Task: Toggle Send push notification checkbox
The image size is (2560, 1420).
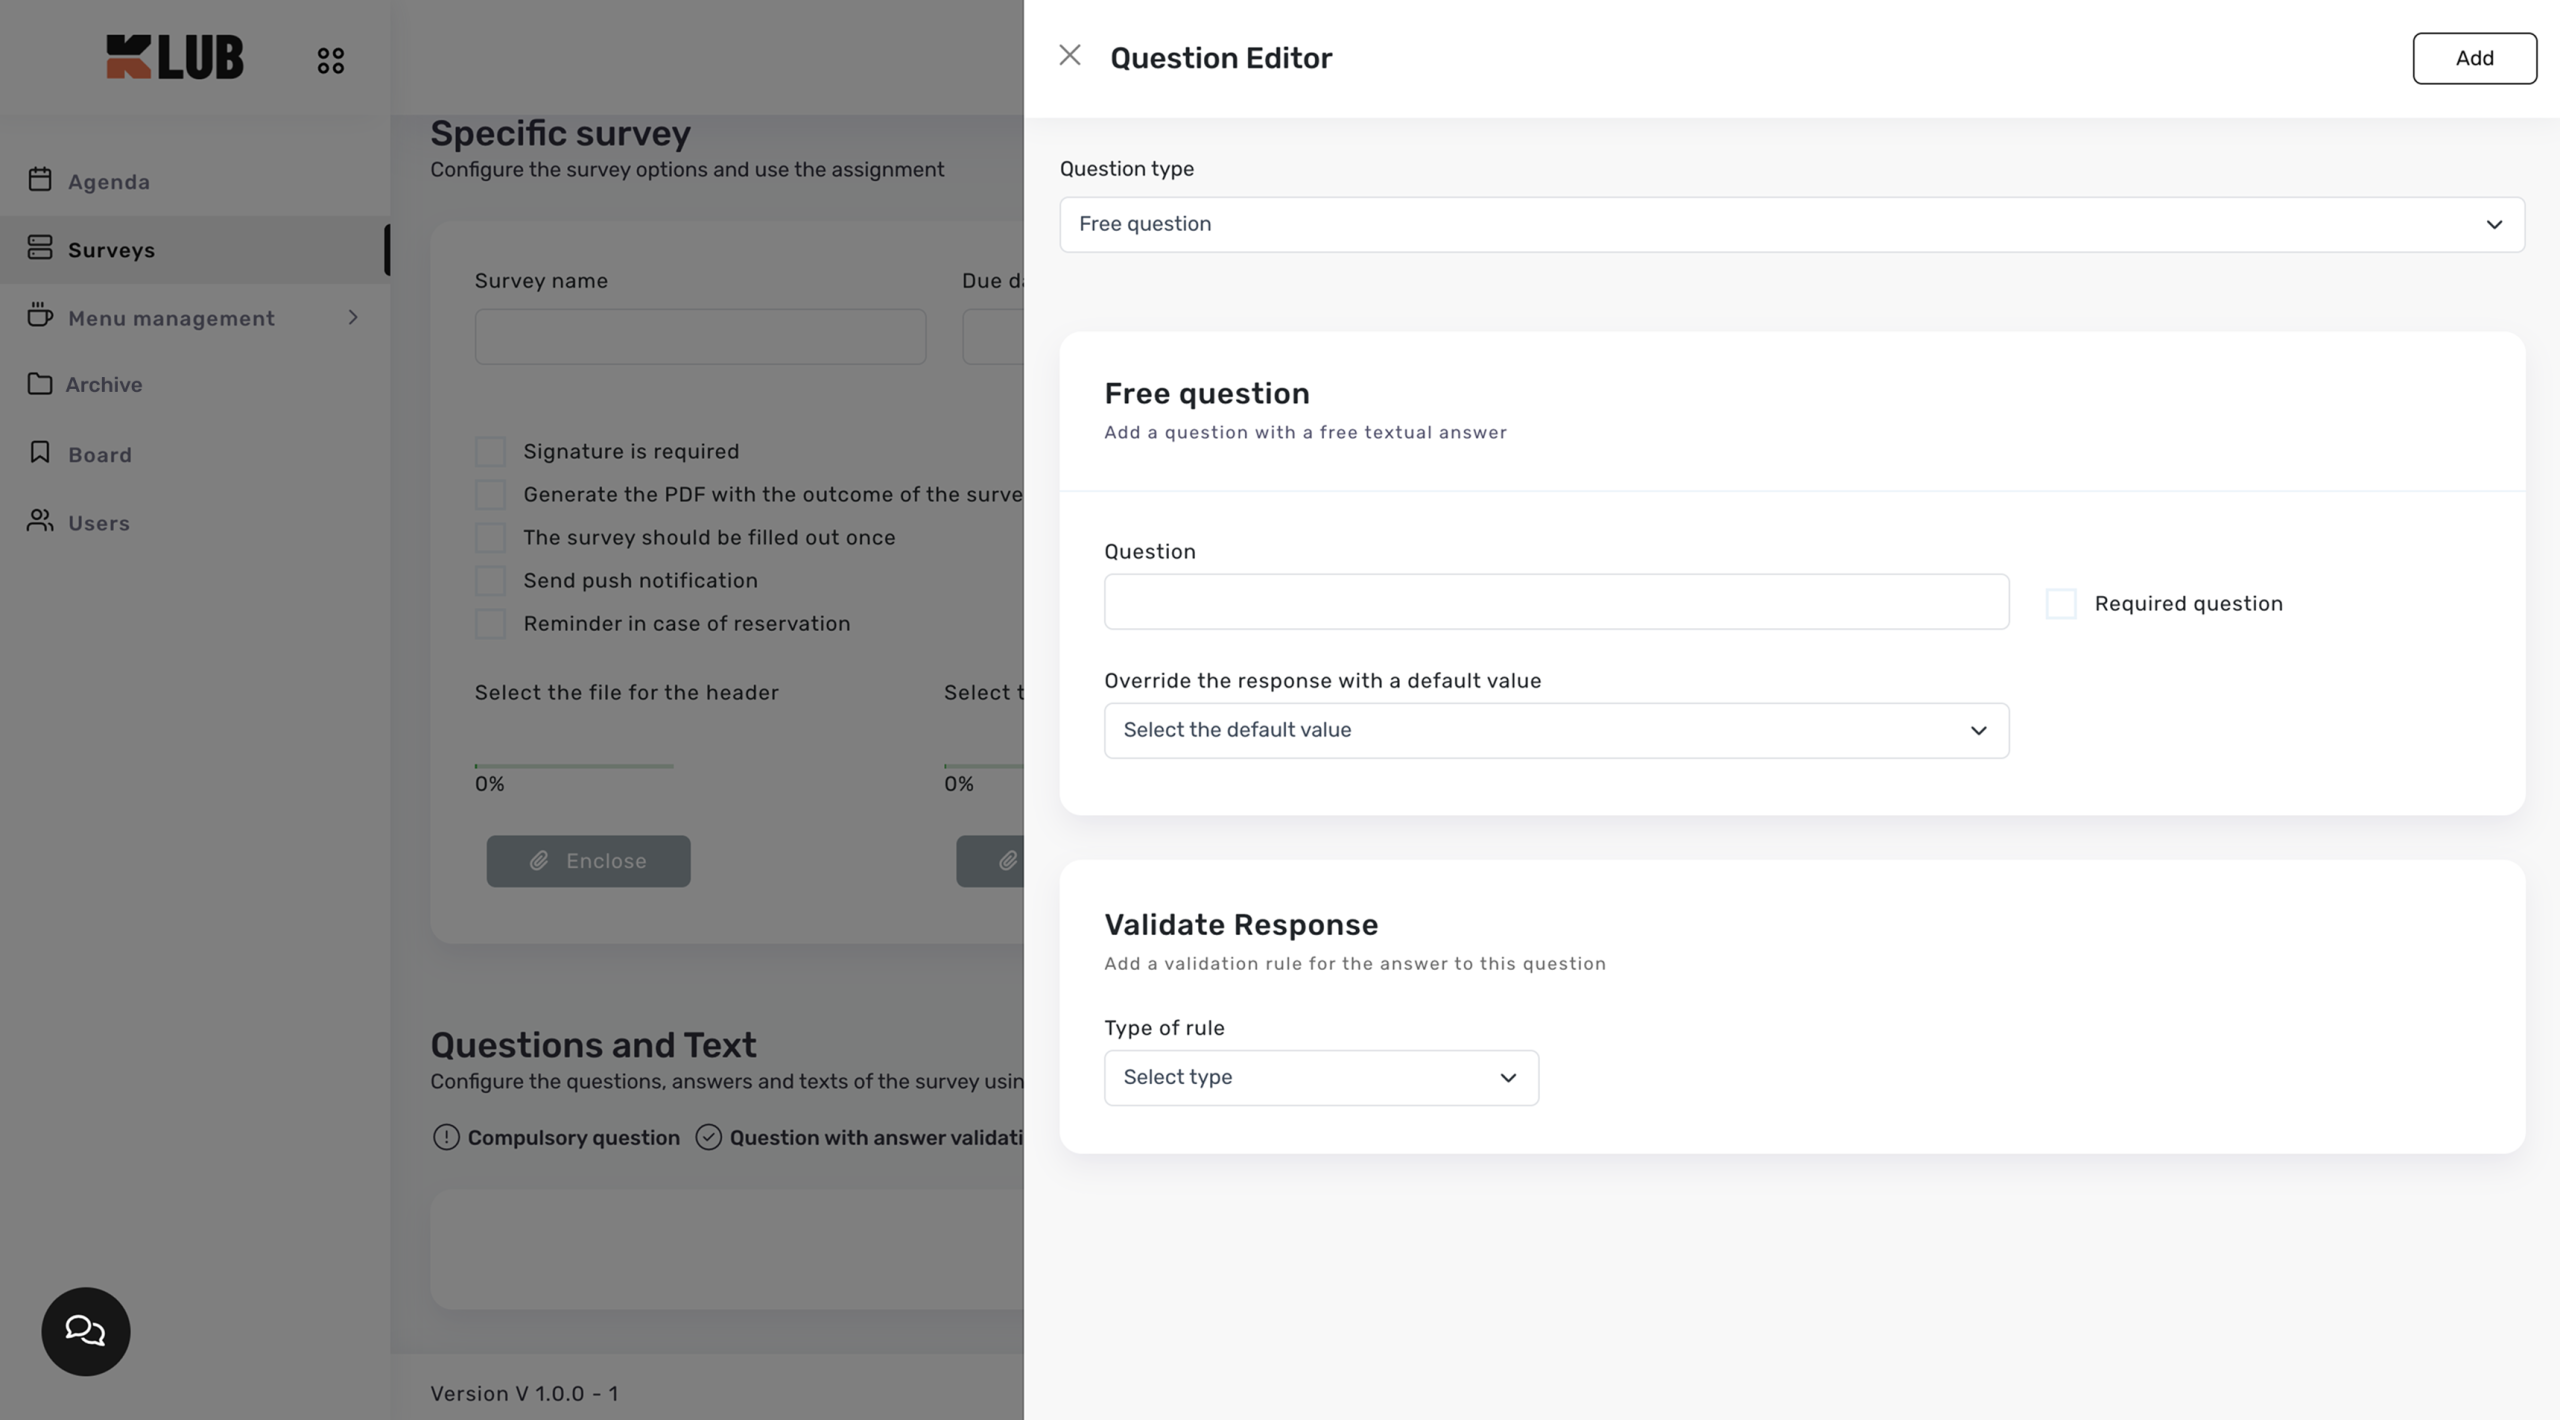Action: (490, 580)
